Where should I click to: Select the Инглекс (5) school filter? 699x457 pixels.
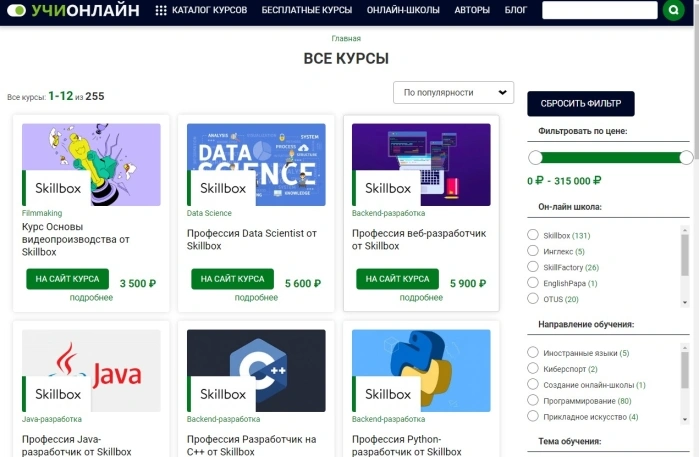[533, 251]
